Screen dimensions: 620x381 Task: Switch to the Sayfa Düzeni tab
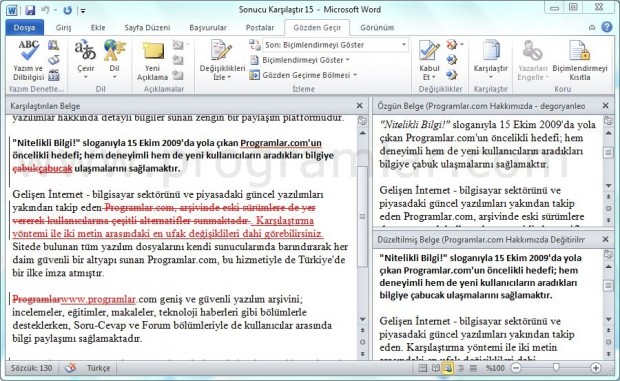pos(147,28)
